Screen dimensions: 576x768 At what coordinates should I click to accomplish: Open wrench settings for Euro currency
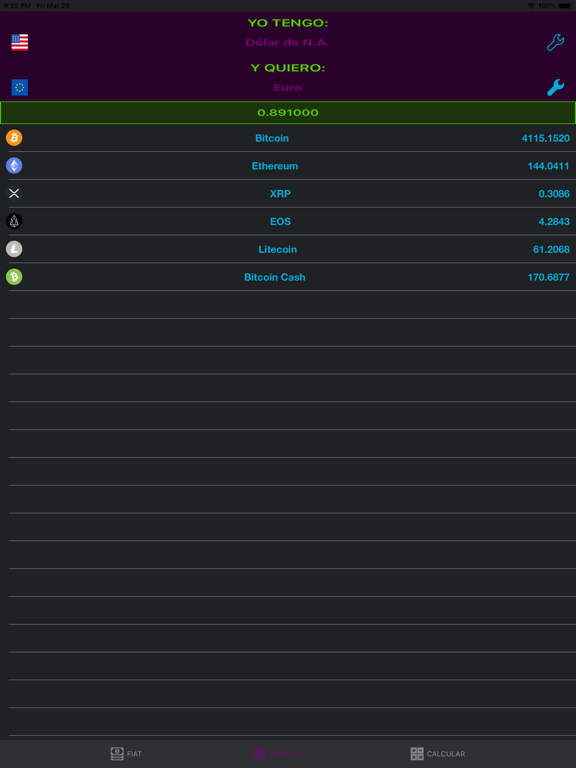point(555,88)
